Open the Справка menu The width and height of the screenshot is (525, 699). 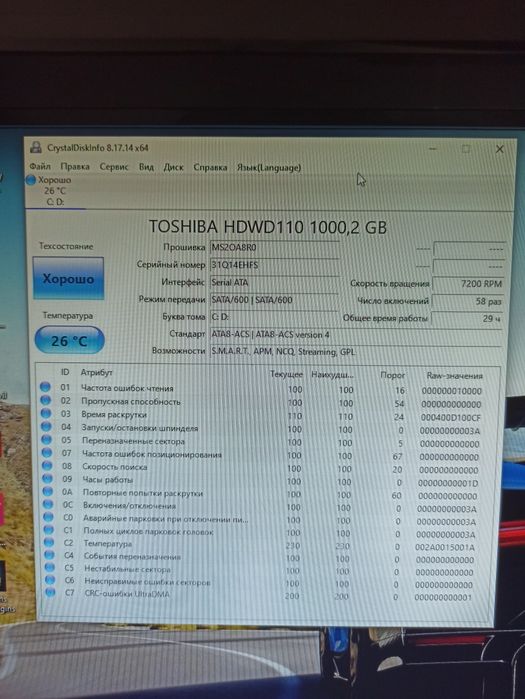[x=210, y=168]
